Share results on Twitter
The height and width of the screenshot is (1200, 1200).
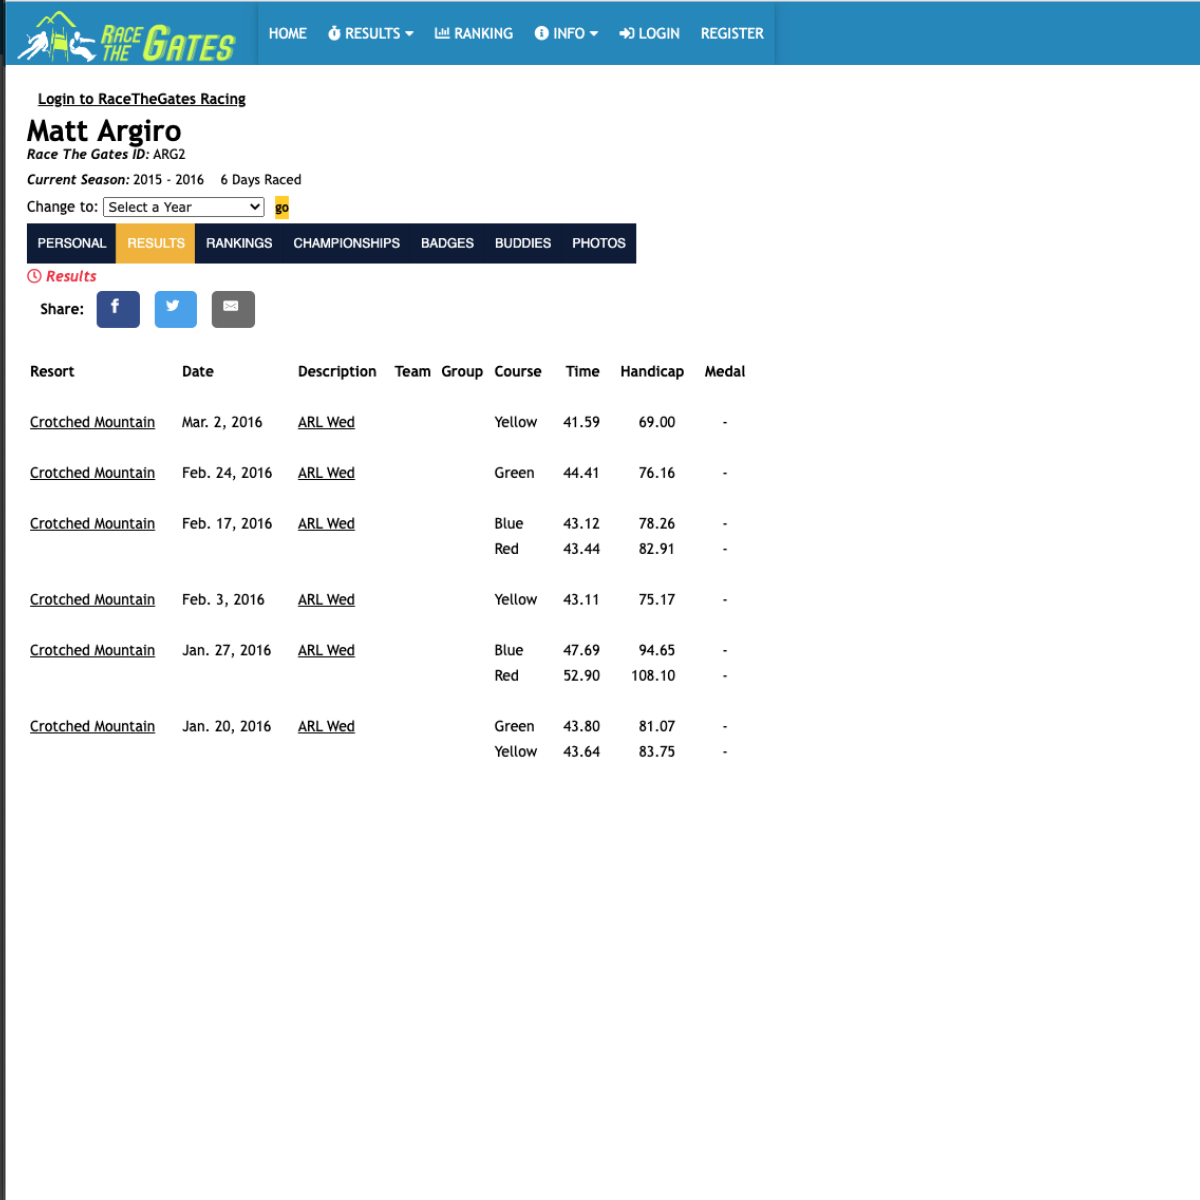[175, 309]
